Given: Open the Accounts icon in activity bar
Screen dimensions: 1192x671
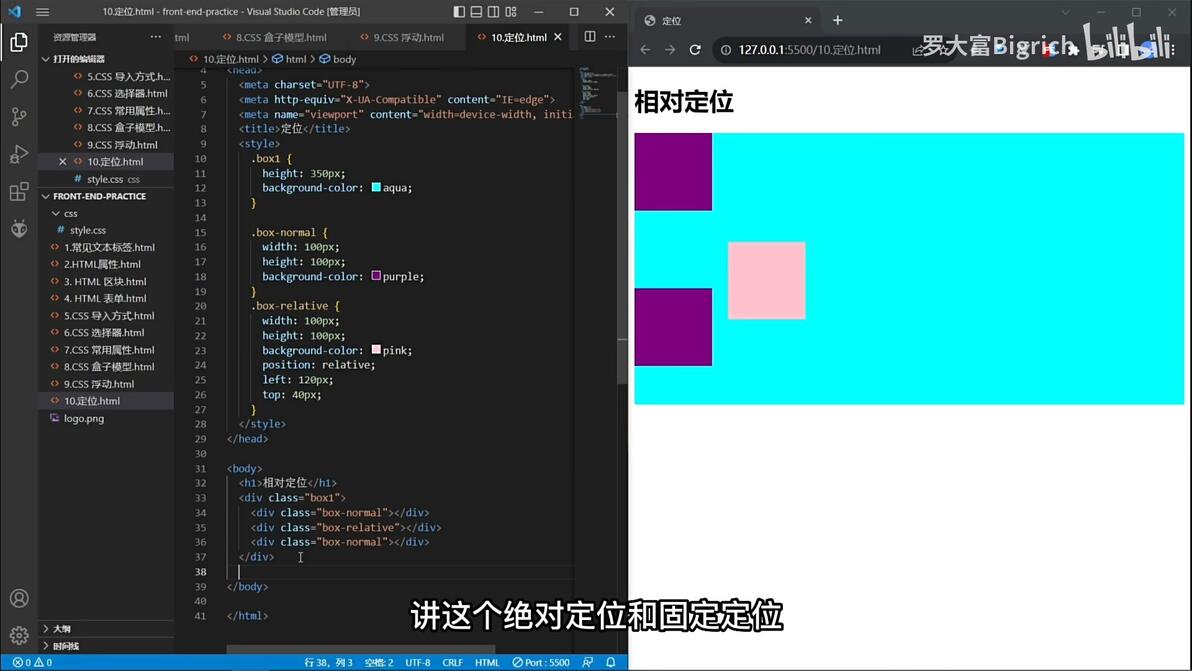Looking at the screenshot, I should coord(19,598).
